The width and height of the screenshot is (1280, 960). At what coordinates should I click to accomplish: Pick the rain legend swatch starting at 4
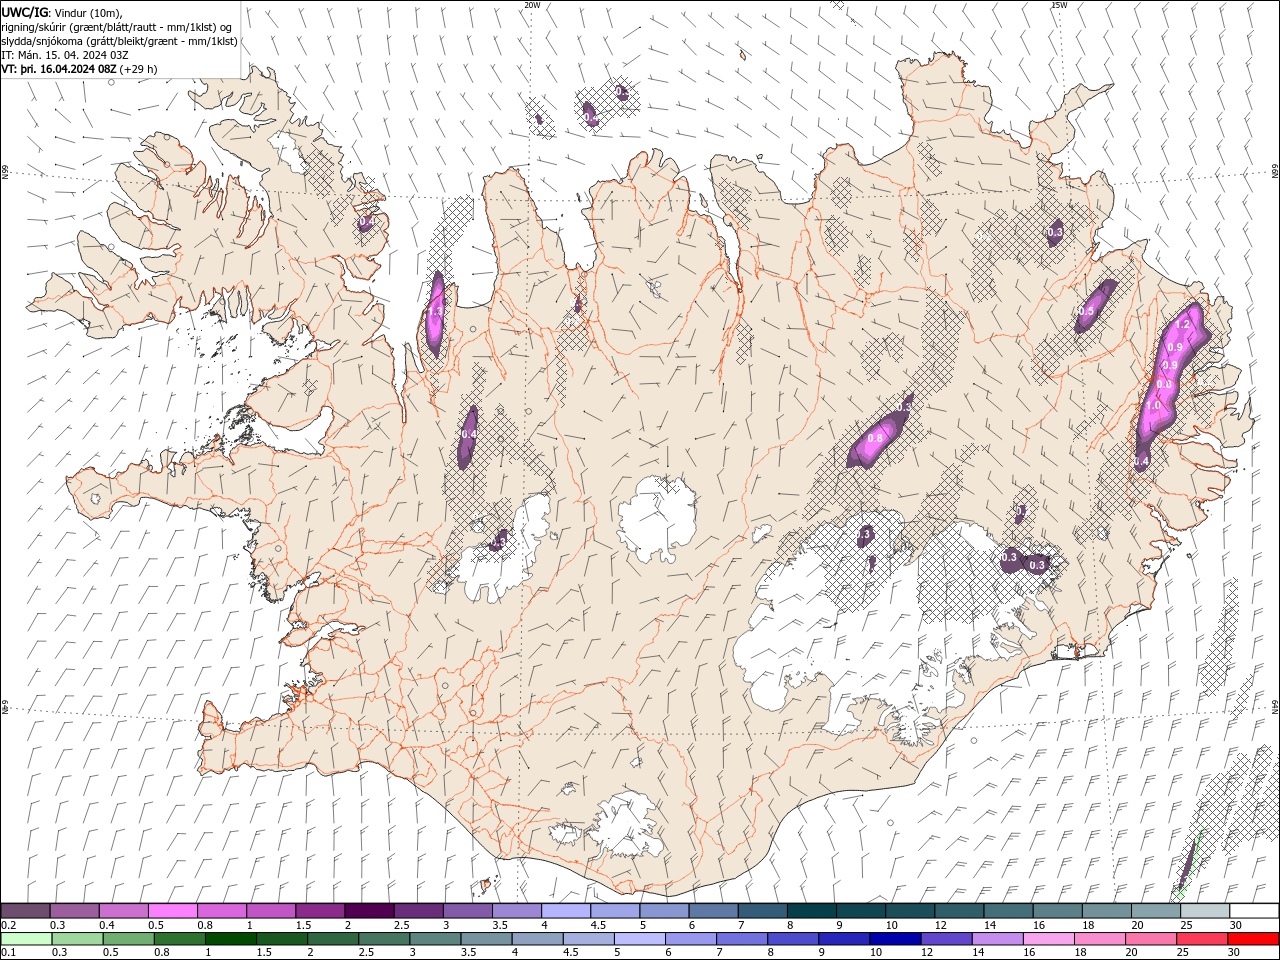pos(537,939)
